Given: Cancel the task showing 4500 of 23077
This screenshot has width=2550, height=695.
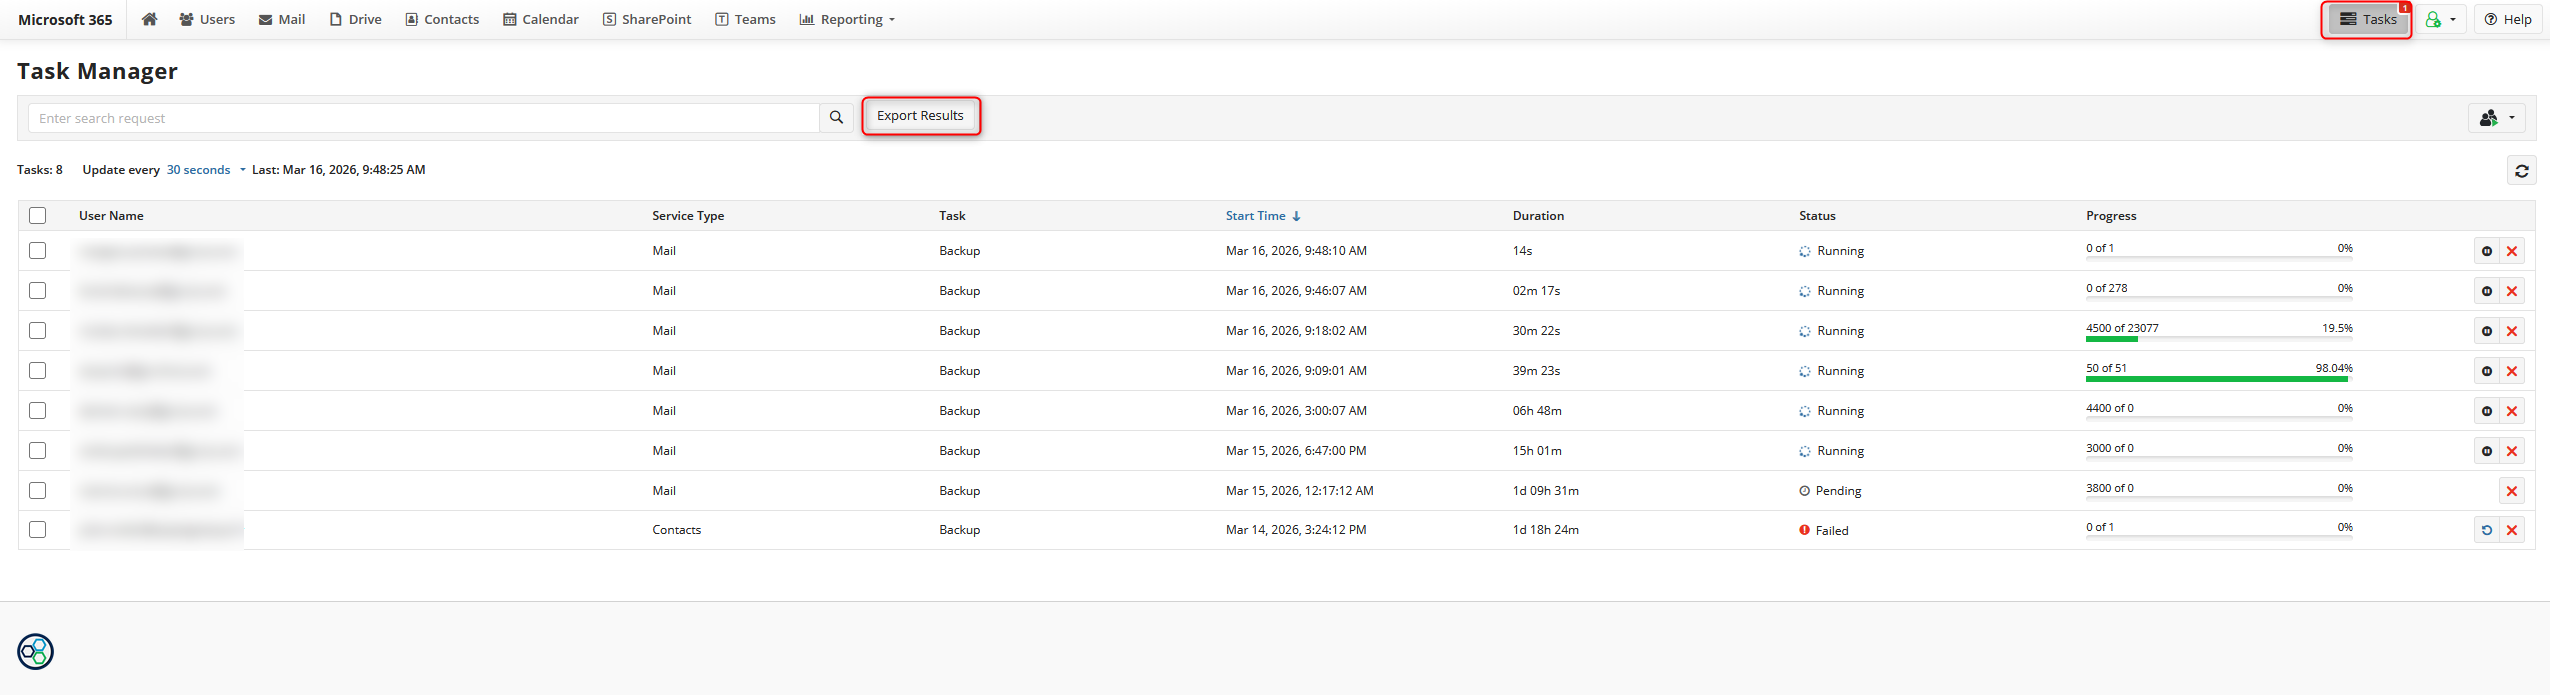Looking at the screenshot, I should tap(2511, 331).
